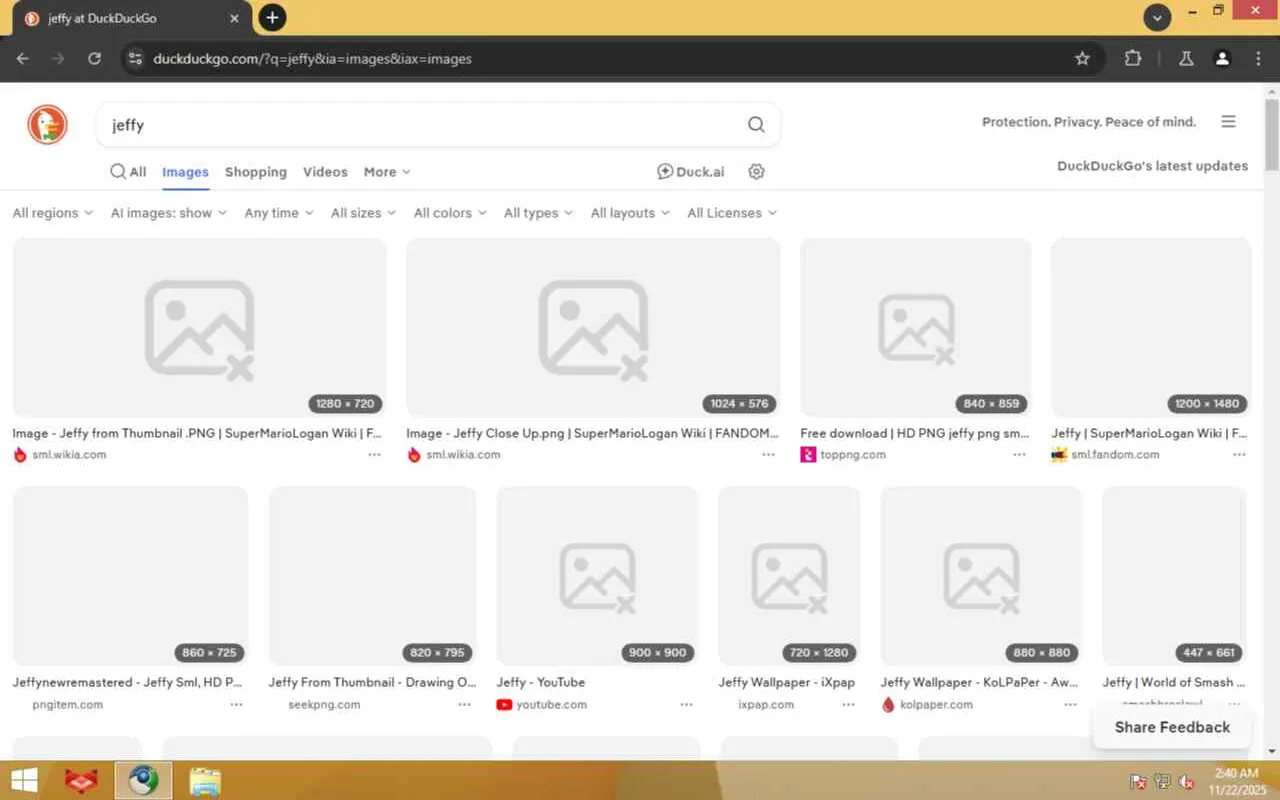1280x800 pixels.
Task: Open the 840 × 859 image thumbnail
Action: (916, 328)
